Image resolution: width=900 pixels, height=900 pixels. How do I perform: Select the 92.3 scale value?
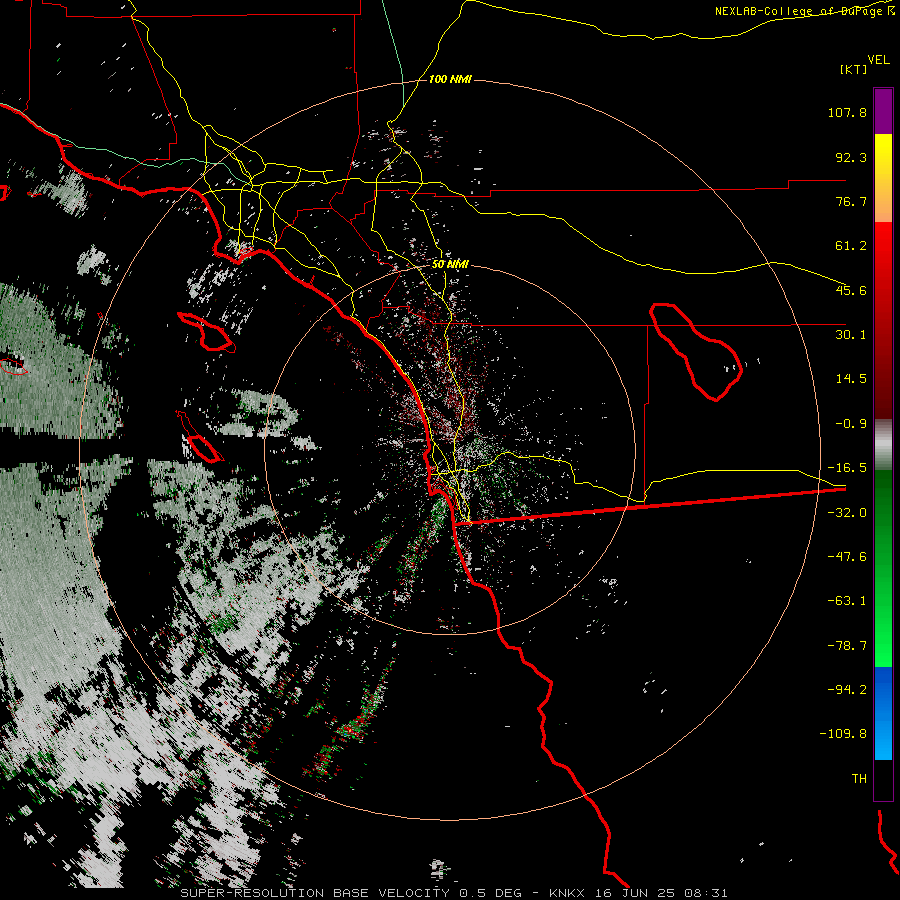pyautogui.click(x=851, y=157)
